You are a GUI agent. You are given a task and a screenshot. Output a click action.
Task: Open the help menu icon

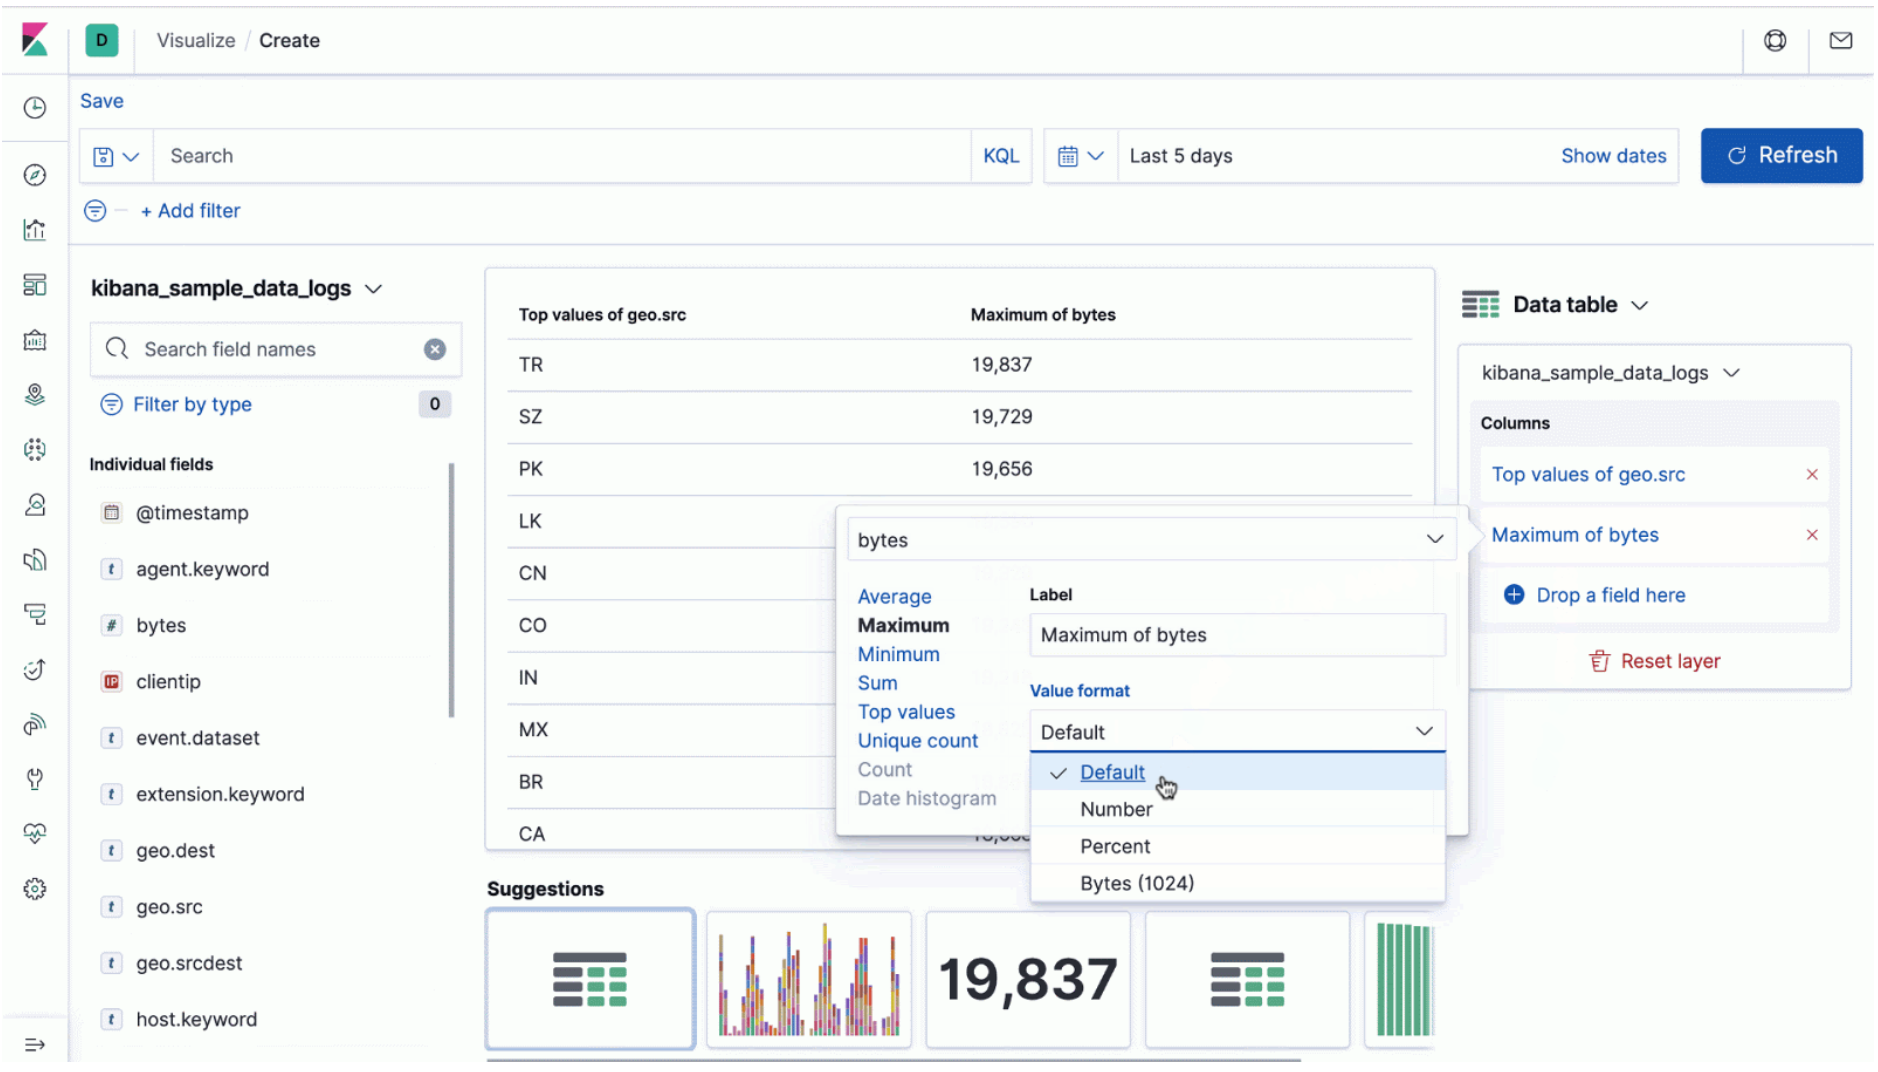click(1775, 41)
